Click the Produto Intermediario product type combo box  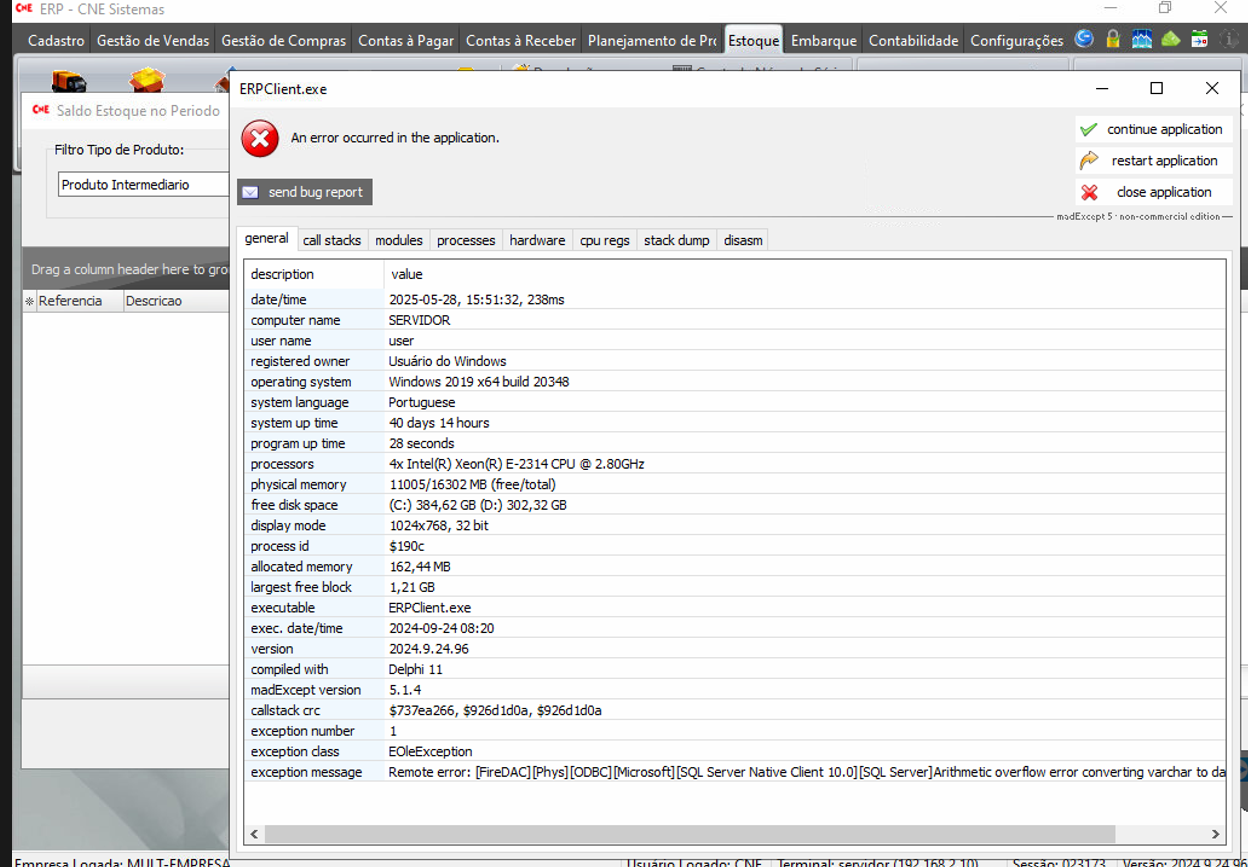pyautogui.click(x=143, y=185)
